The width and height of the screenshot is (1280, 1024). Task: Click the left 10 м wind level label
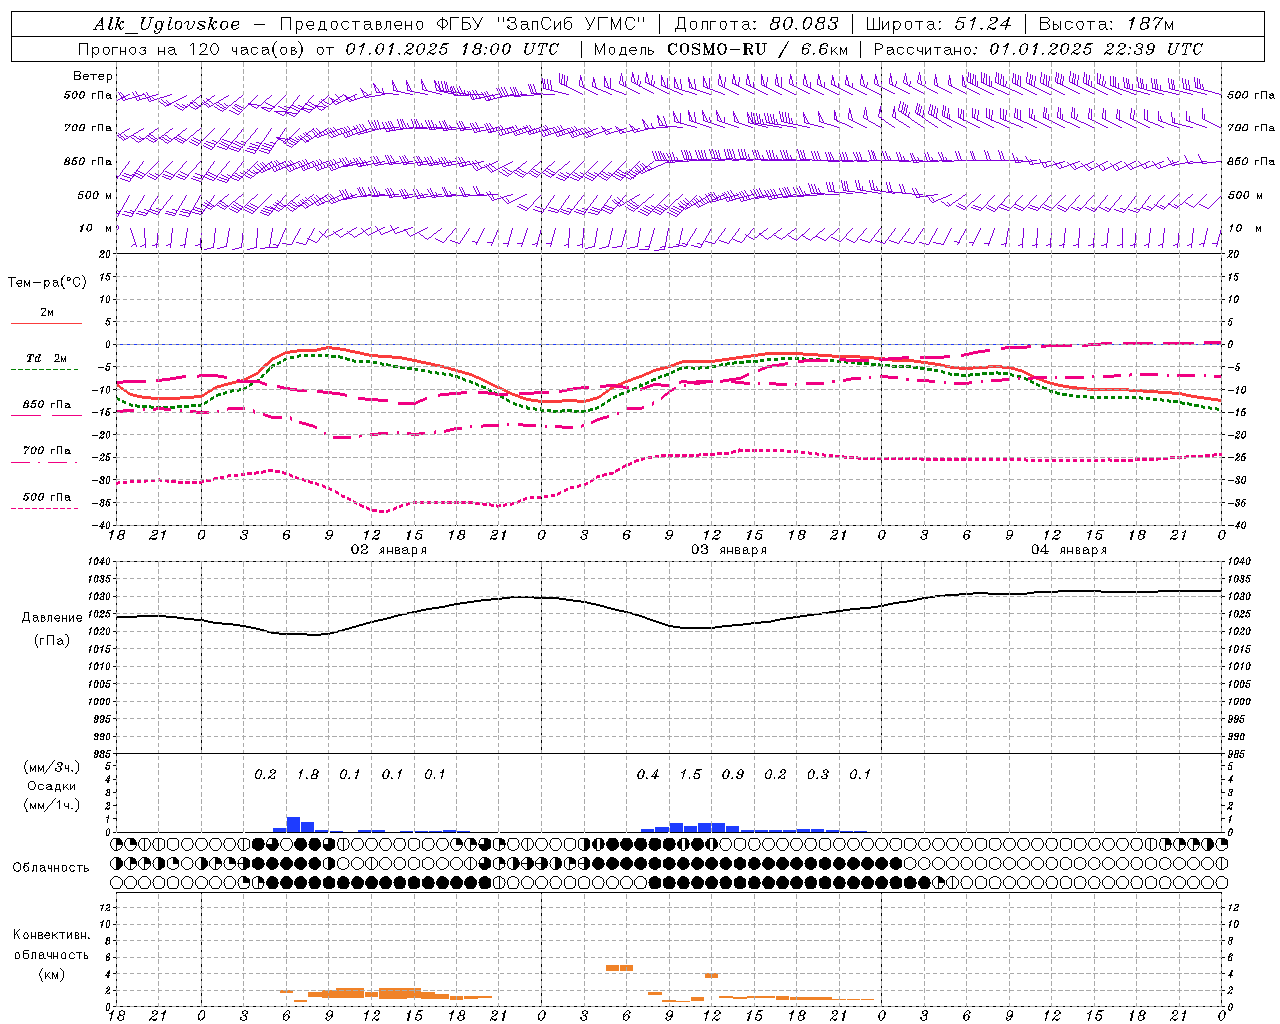pos(96,229)
